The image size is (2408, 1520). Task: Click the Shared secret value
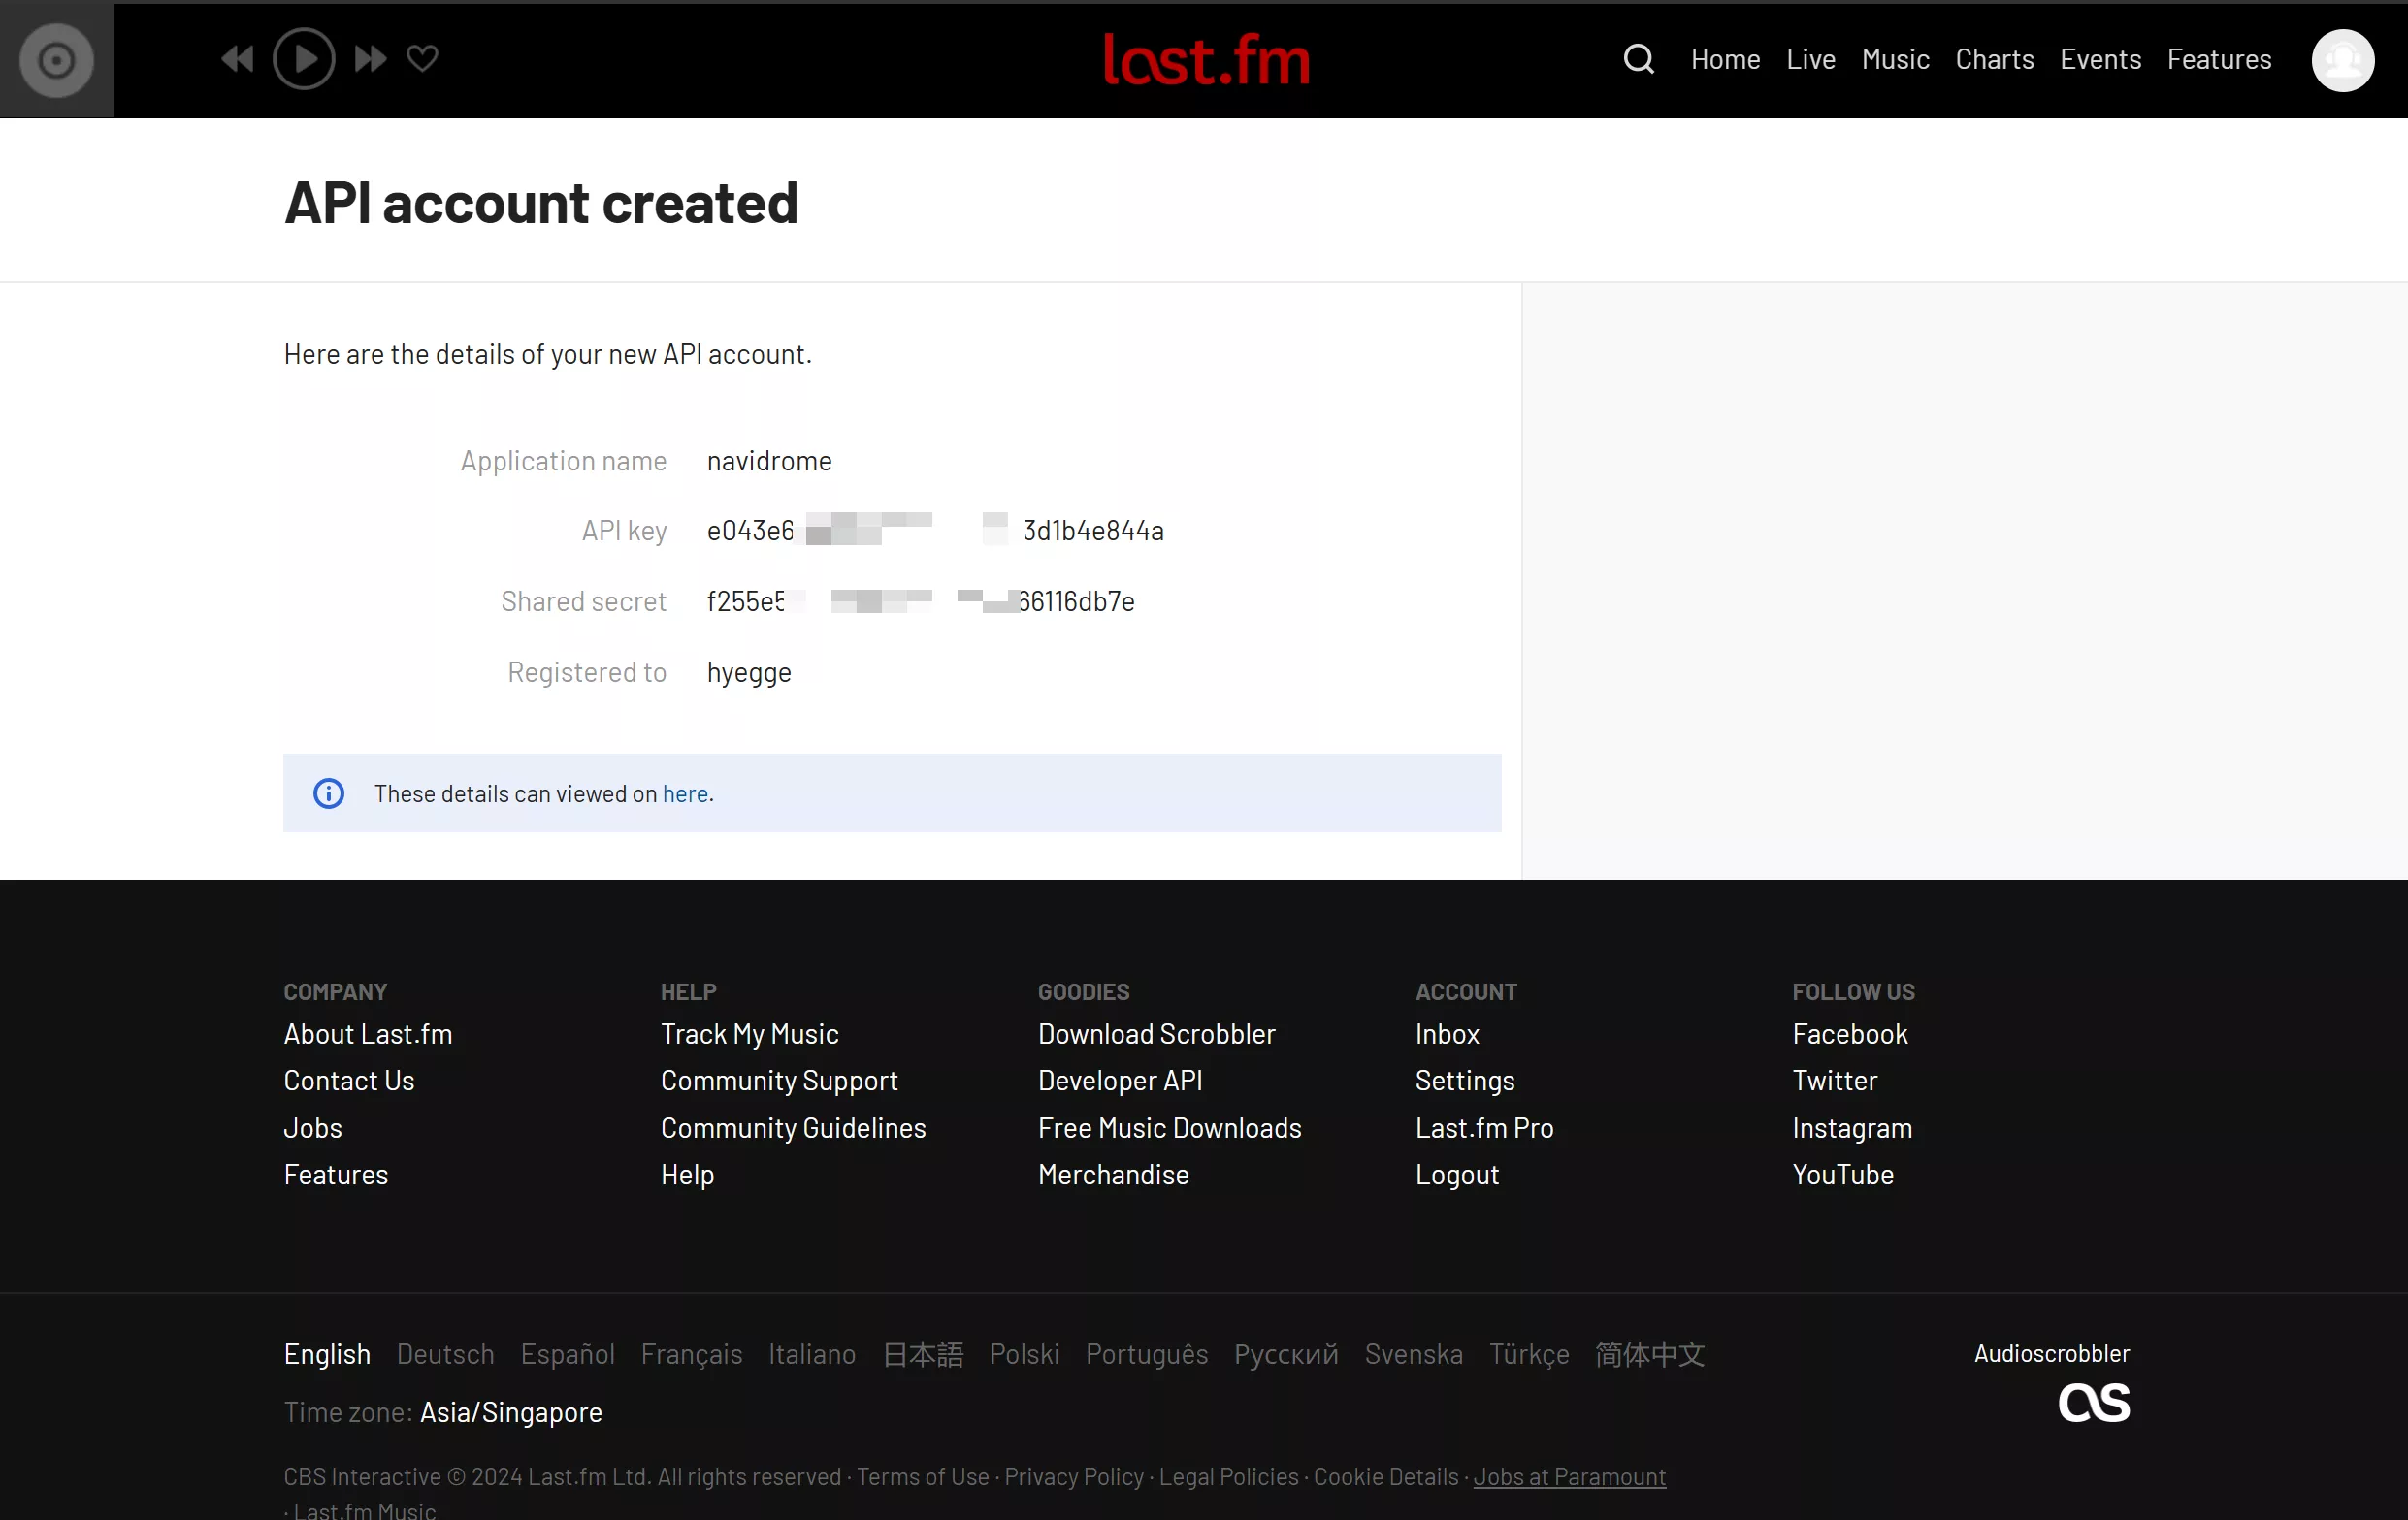[x=921, y=601]
